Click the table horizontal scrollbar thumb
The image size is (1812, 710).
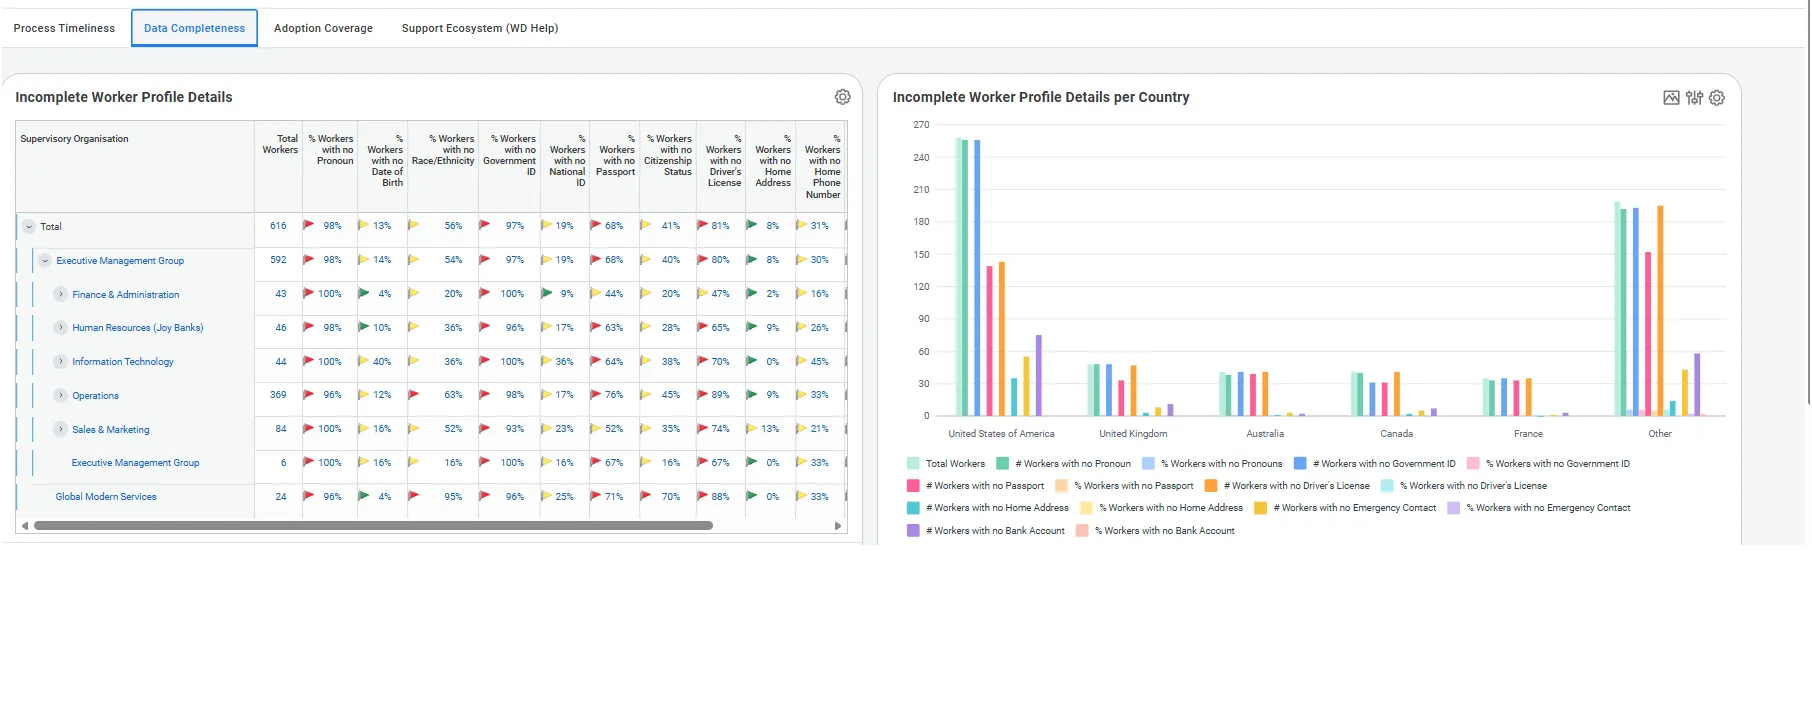coord(373,525)
